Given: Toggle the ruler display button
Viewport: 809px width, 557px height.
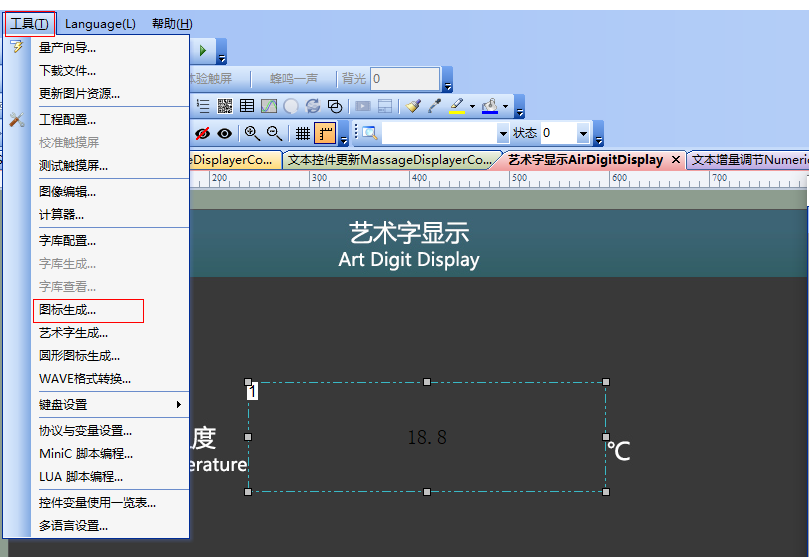Looking at the screenshot, I should [x=326, y=134].
